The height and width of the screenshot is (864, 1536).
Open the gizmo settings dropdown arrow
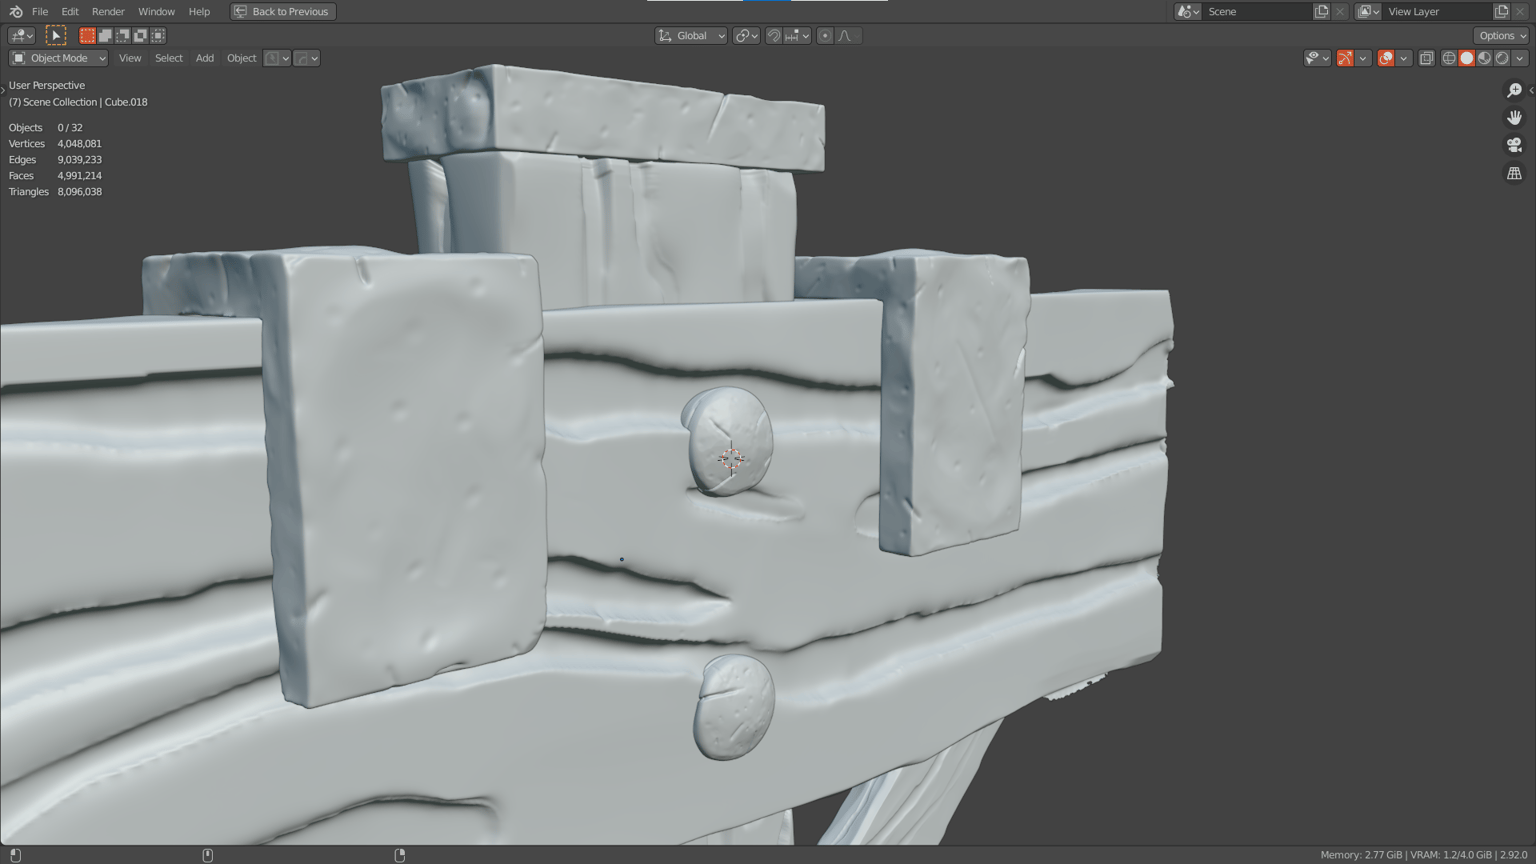1362,58
